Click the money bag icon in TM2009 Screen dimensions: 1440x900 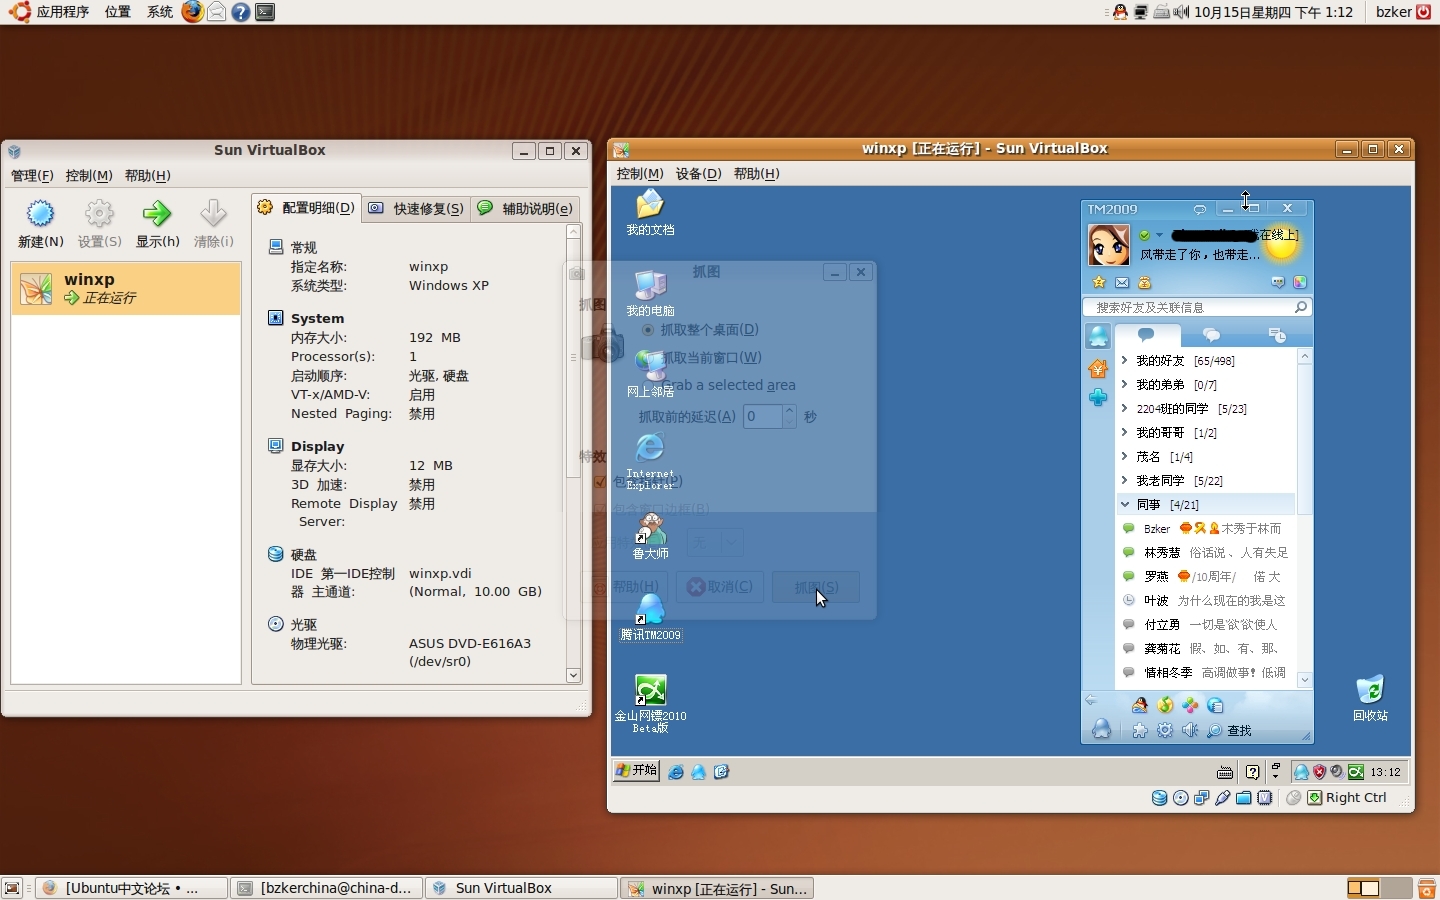coord(1145,283)
